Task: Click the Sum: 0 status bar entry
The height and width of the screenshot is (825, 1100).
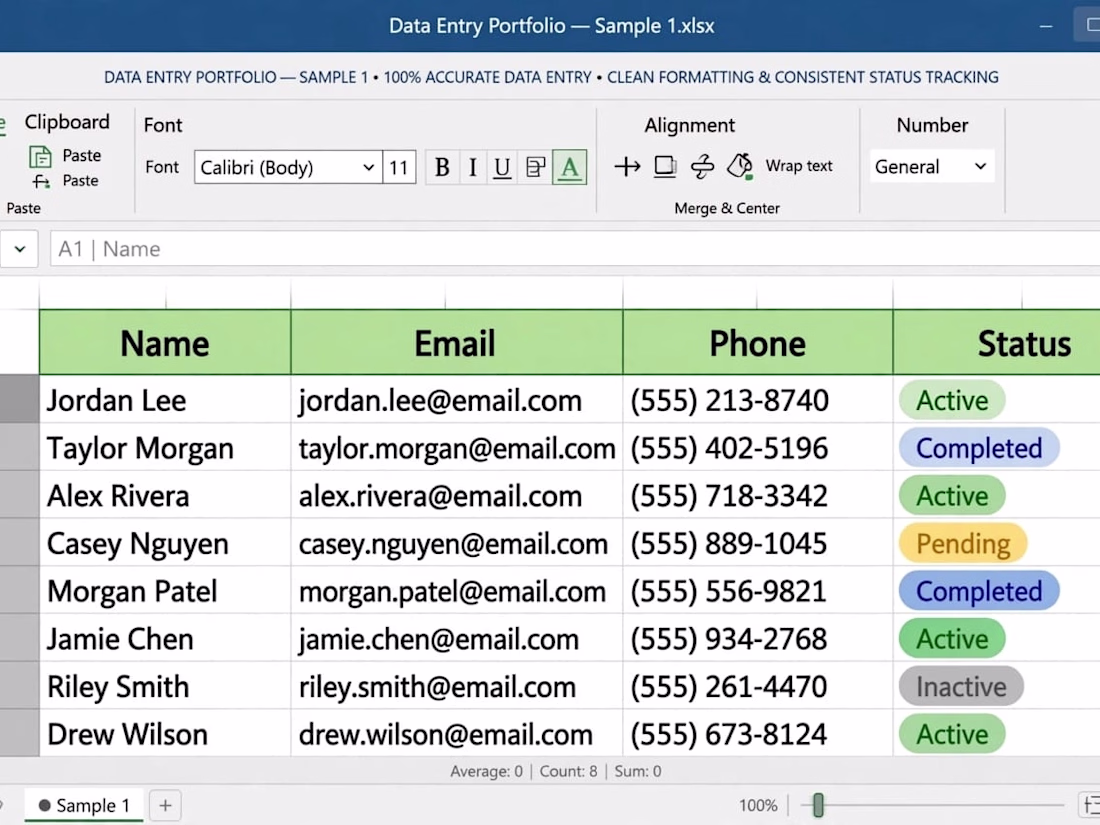Action: [638, 771]
